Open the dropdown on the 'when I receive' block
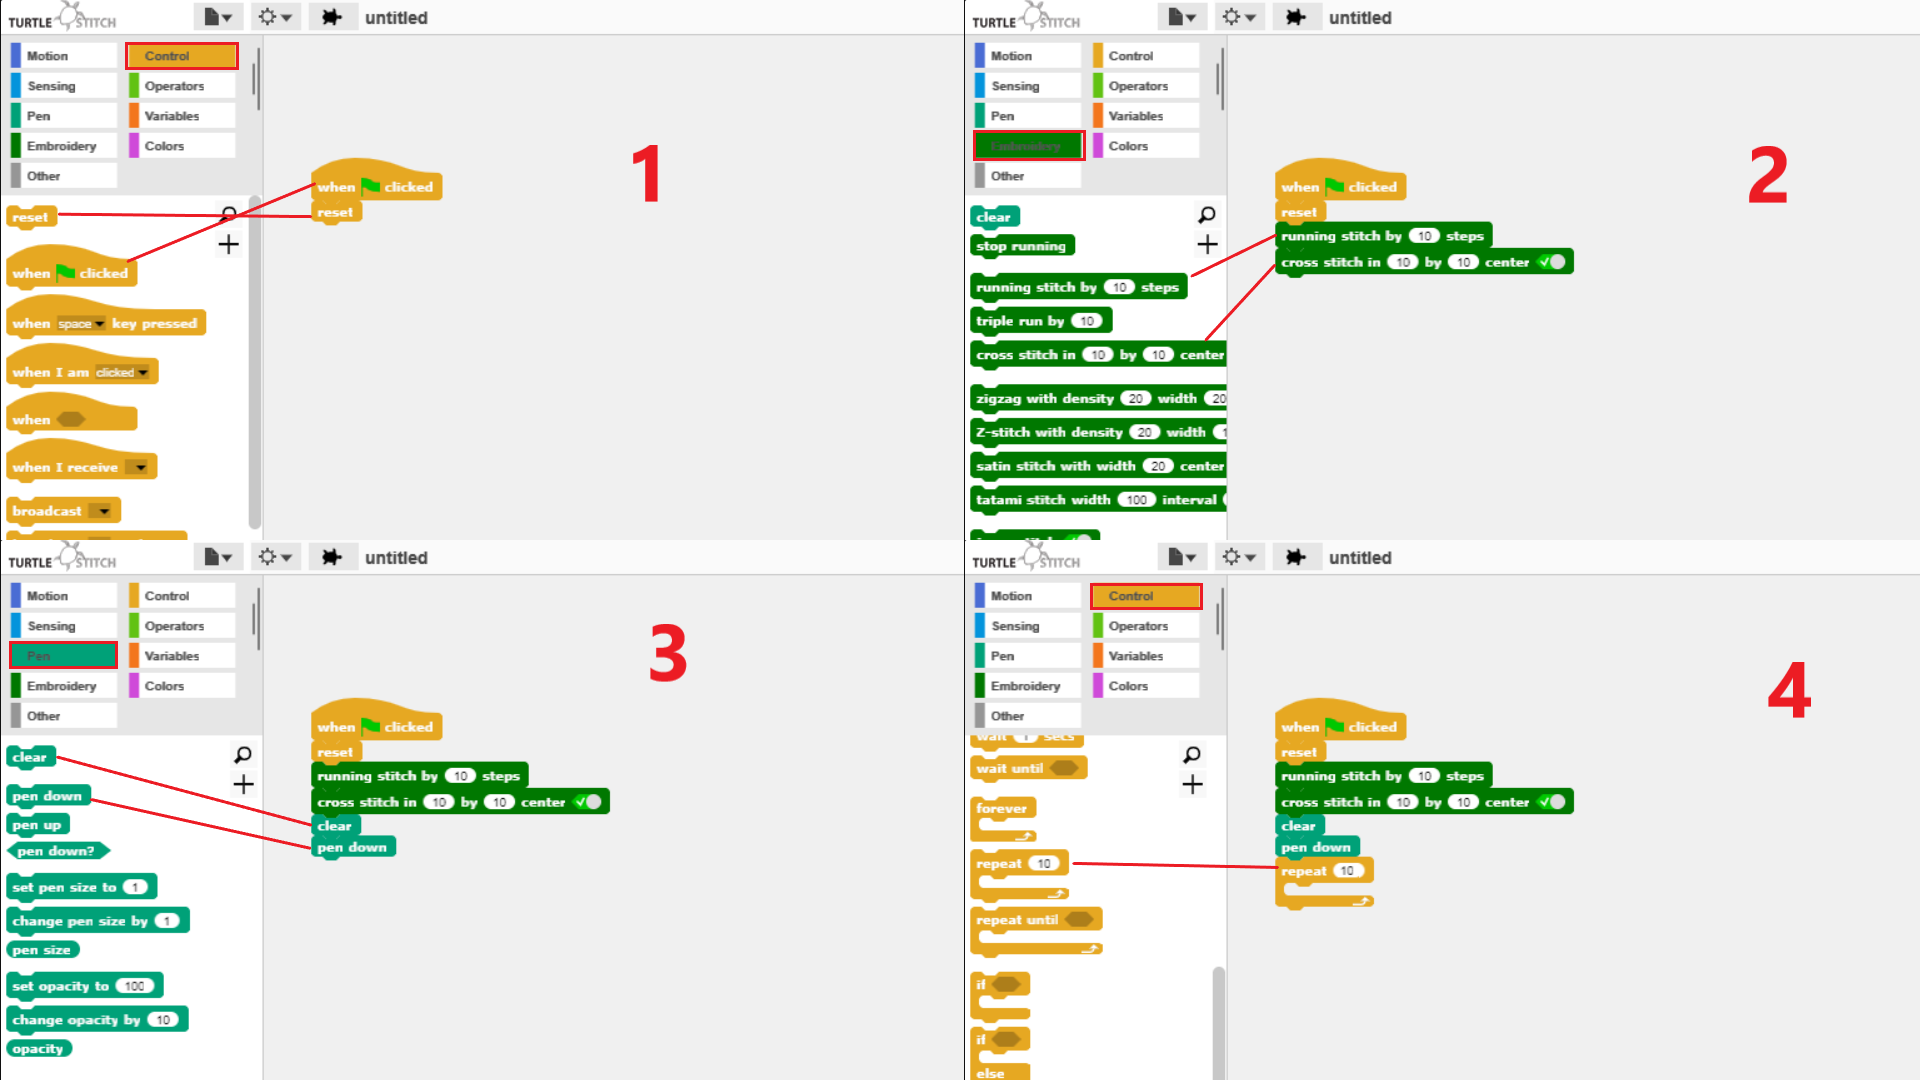Screen dimensions: 1920x1080 (x=140, y=468)
